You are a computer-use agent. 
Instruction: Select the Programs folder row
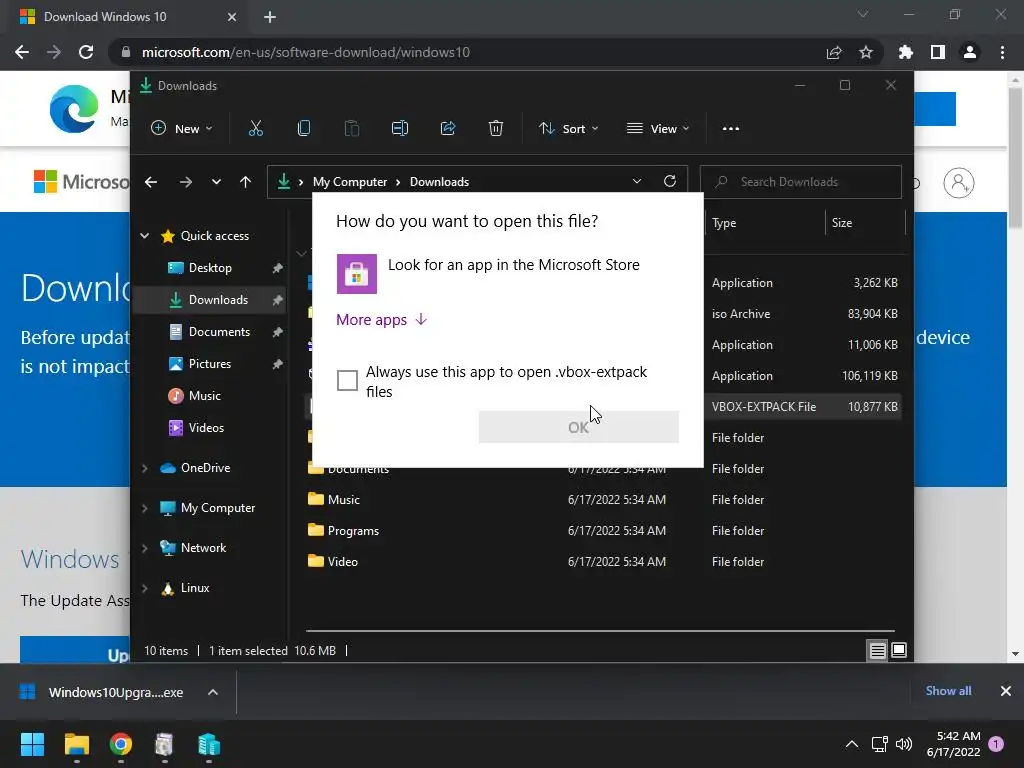point(604,531)
